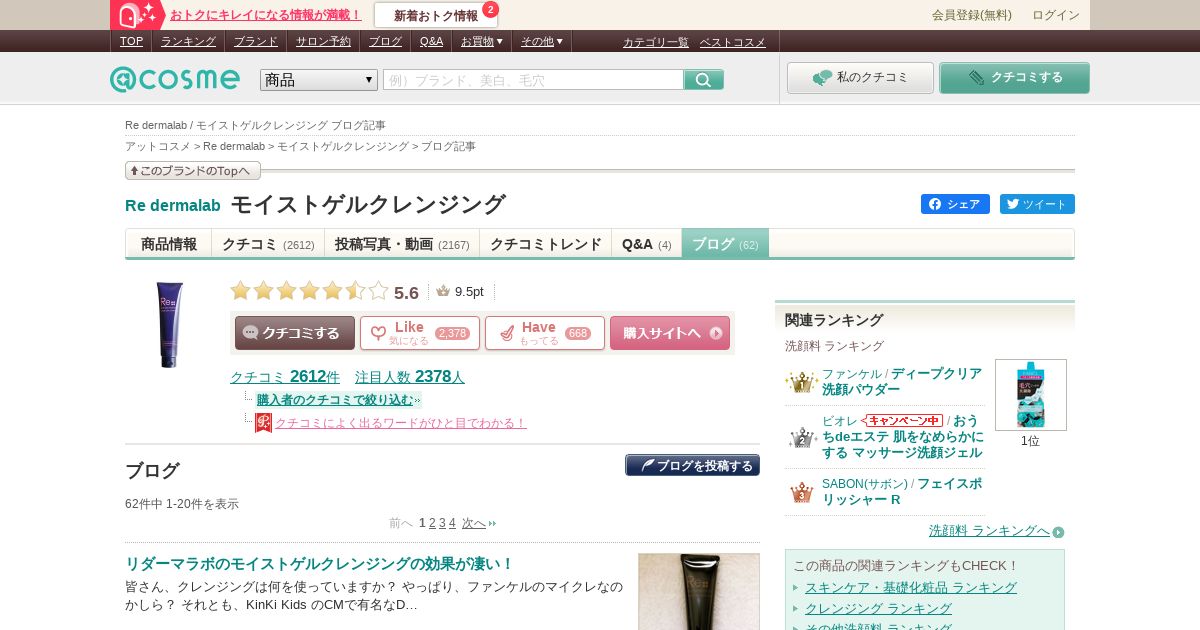Image resolution: width=1200 pixels, height=630 pixels.
Task: Switch to the Q&A (4) tab
Action: tap(647, 244)
